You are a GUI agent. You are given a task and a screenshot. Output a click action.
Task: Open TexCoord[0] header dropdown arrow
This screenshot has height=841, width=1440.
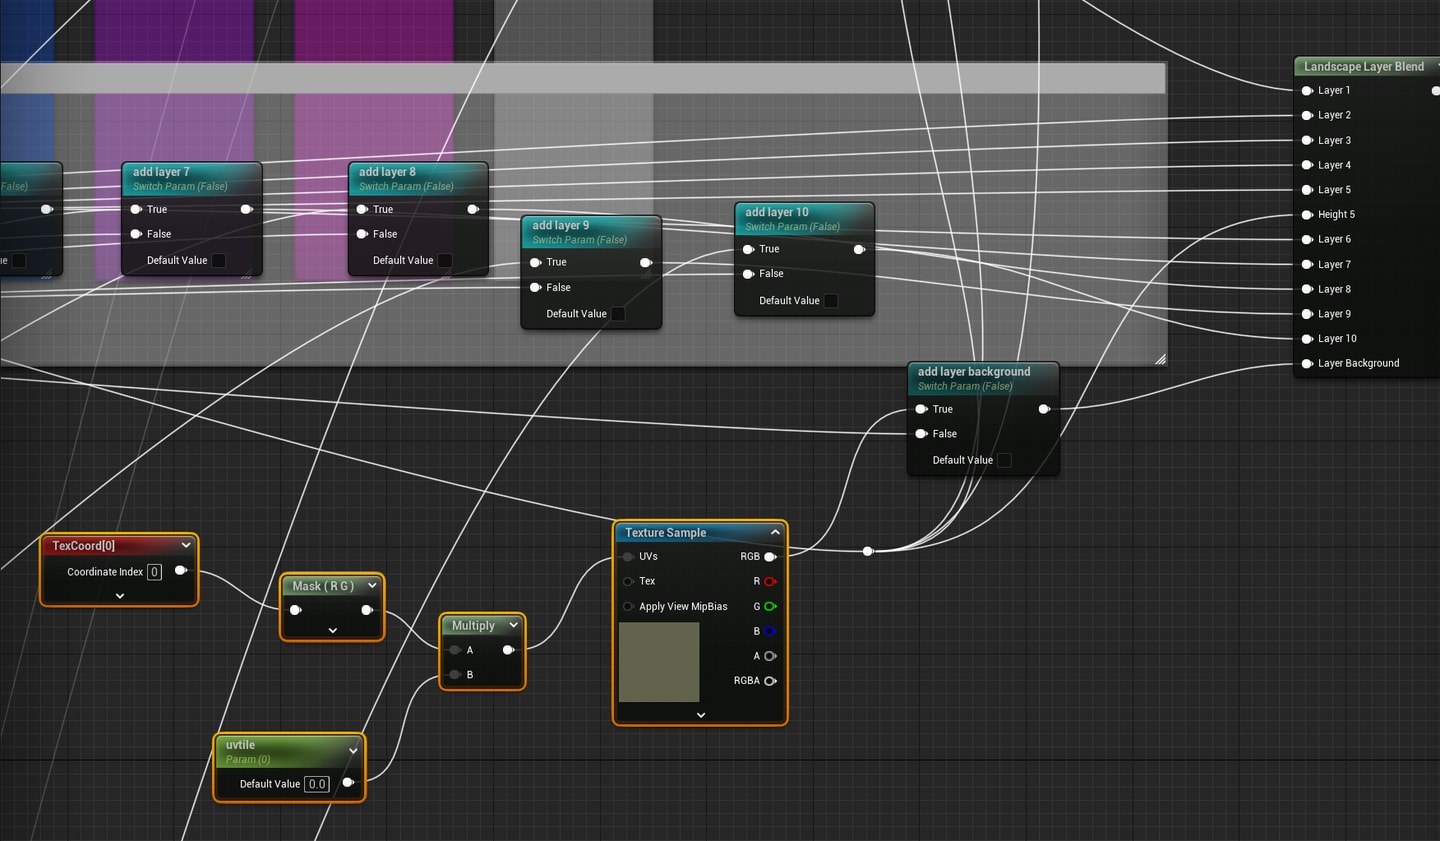pyautogui.click(x=186, y=546)
